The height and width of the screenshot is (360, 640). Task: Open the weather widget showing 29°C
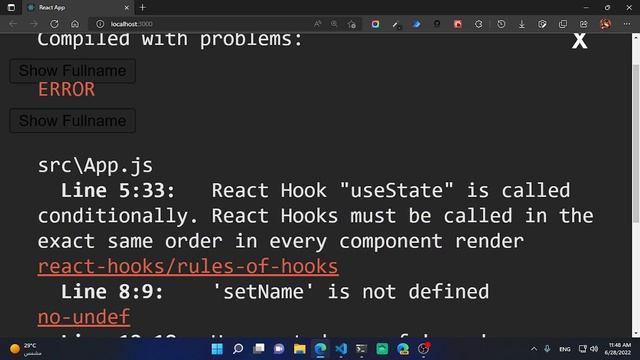pyautogui.click(x=25, y=349)
